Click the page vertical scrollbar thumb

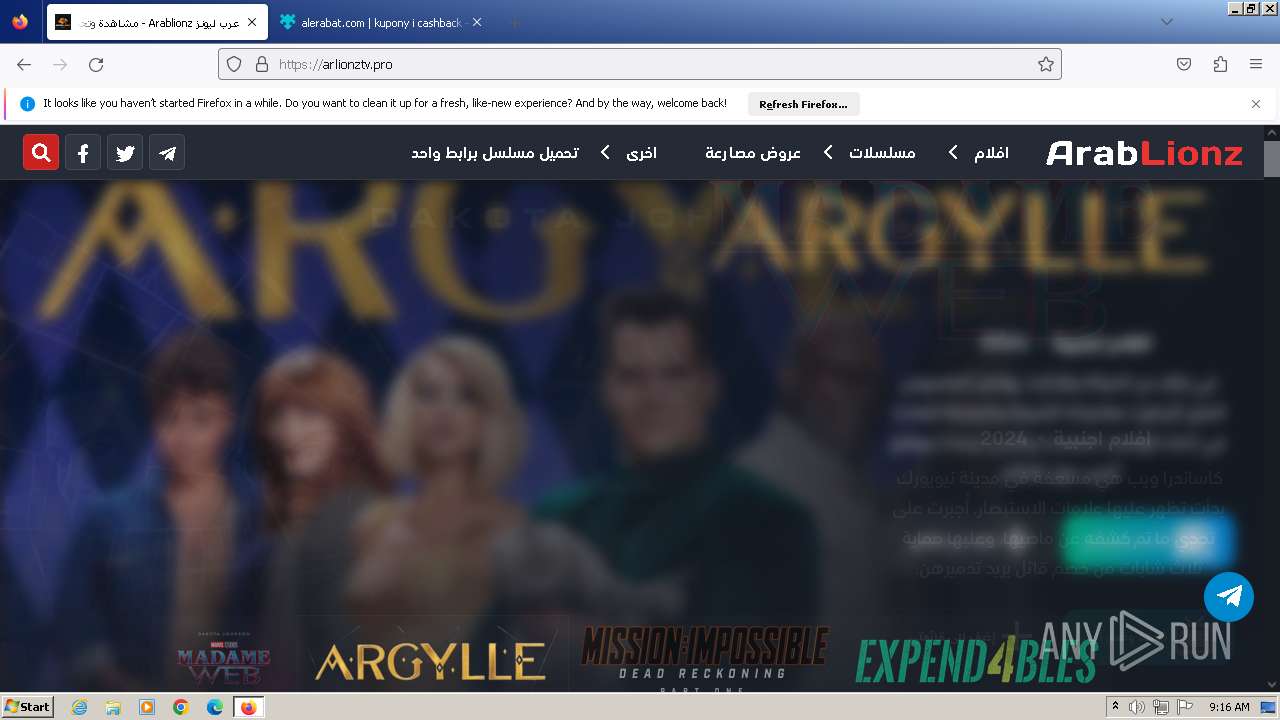tap(1271, 158)
